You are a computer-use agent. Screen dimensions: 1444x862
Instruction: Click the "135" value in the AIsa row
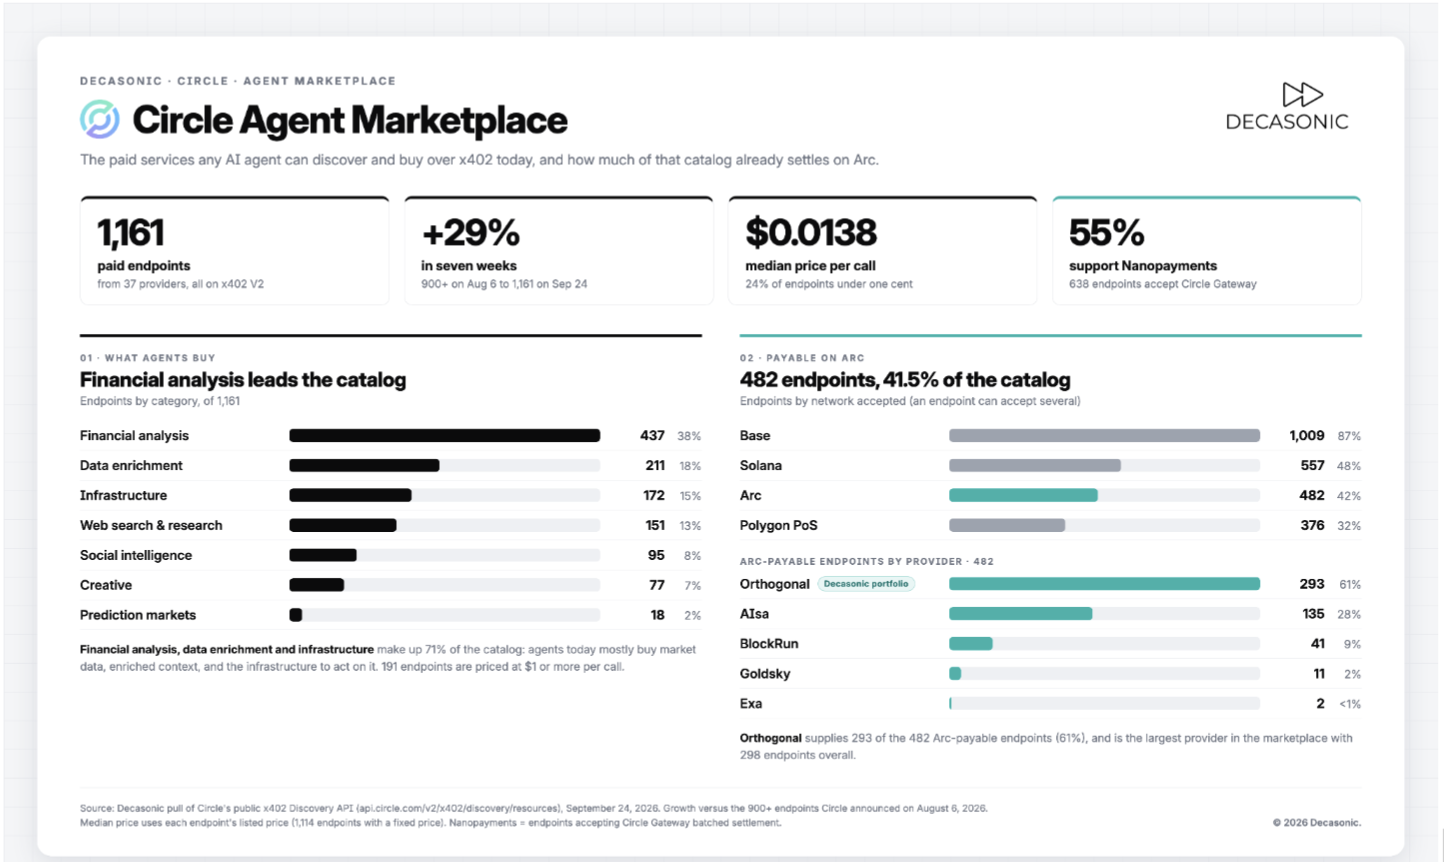tap(1313, 614)
